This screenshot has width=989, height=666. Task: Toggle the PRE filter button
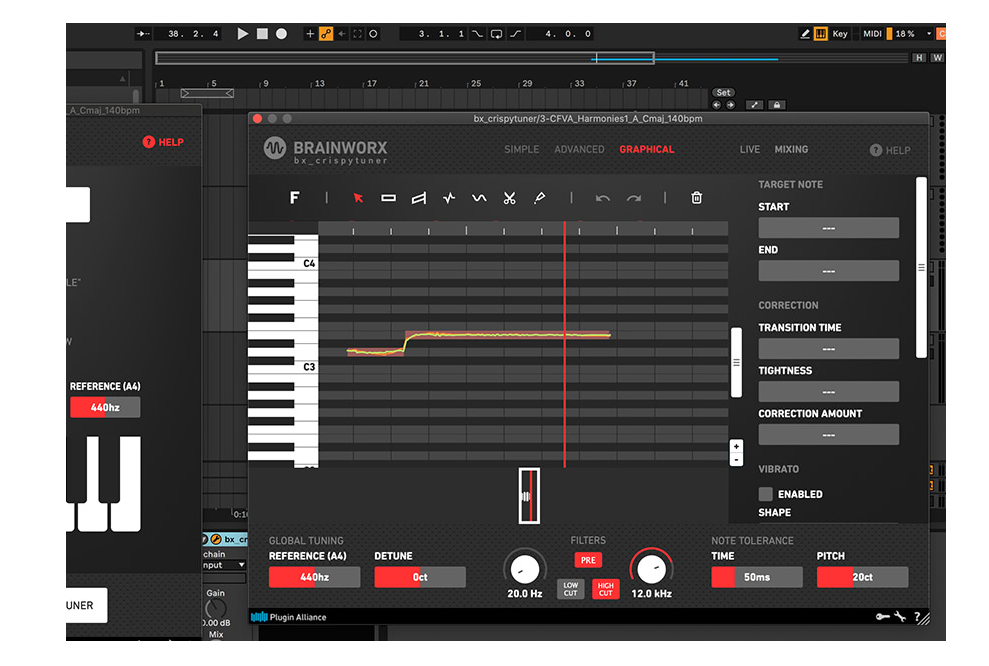tap(588, 560)
